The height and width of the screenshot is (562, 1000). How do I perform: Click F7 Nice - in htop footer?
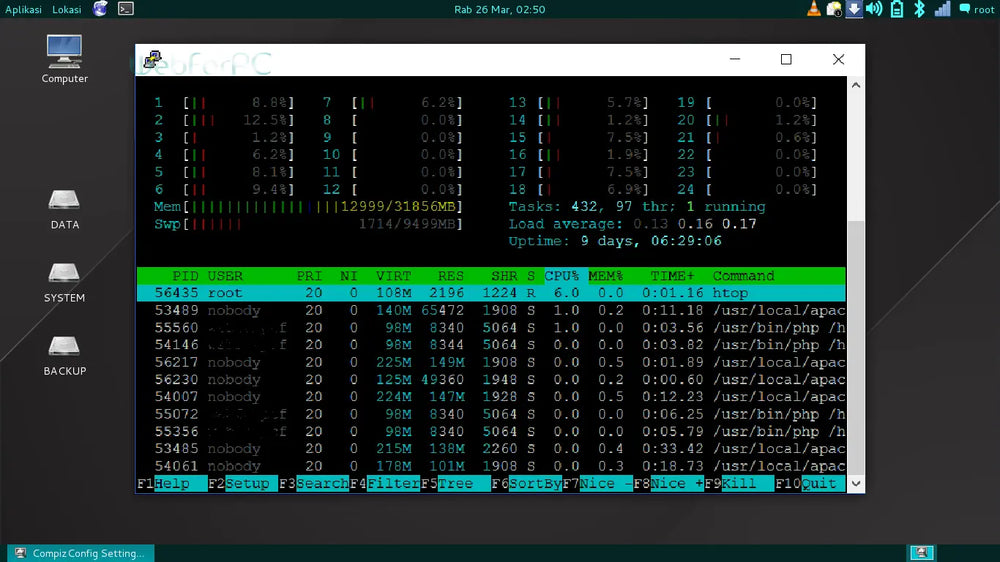point(597,484)
